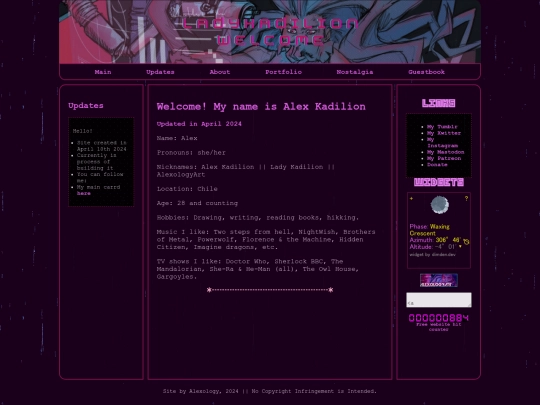
Task: Click the 'Age: 28 and counting' line
Action: point(197,203)
